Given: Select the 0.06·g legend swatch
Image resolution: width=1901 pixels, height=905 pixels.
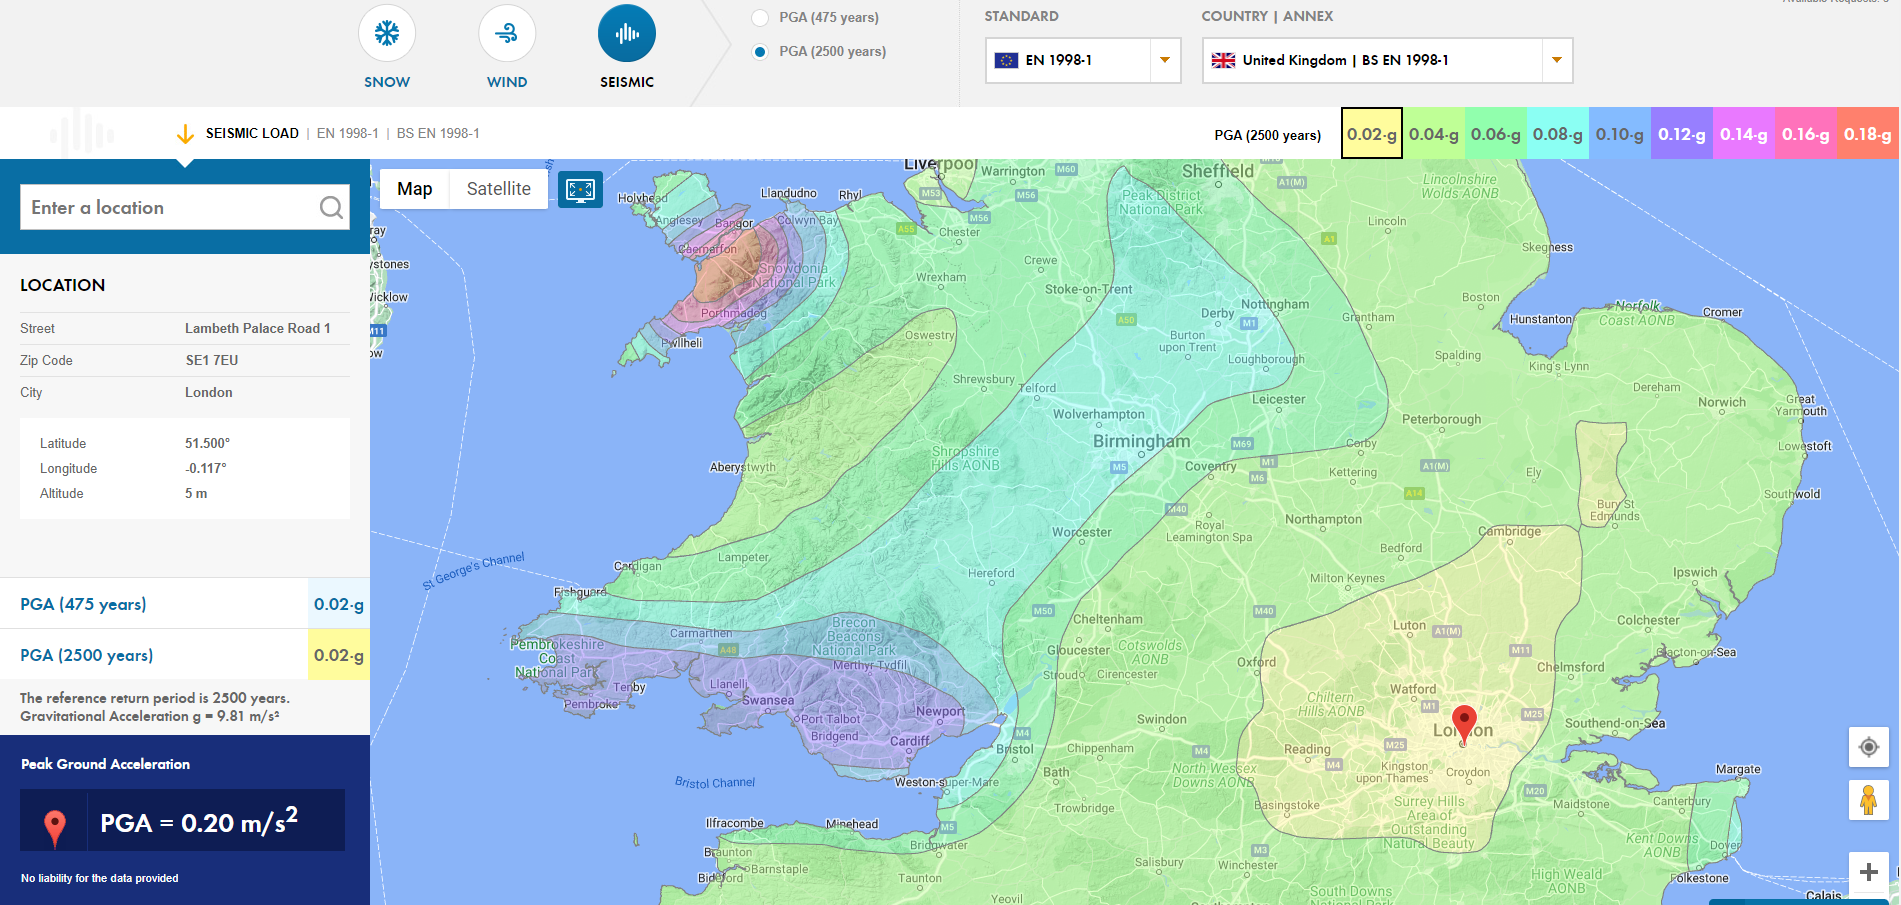Looking at the screenshot, I should tap(1496, 134).
